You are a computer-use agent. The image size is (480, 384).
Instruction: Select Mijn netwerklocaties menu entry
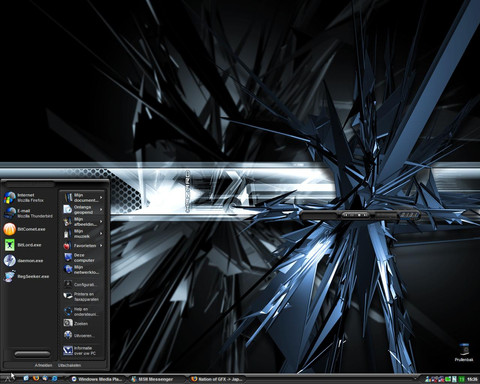pyautogui.click(x=82, y=270)
